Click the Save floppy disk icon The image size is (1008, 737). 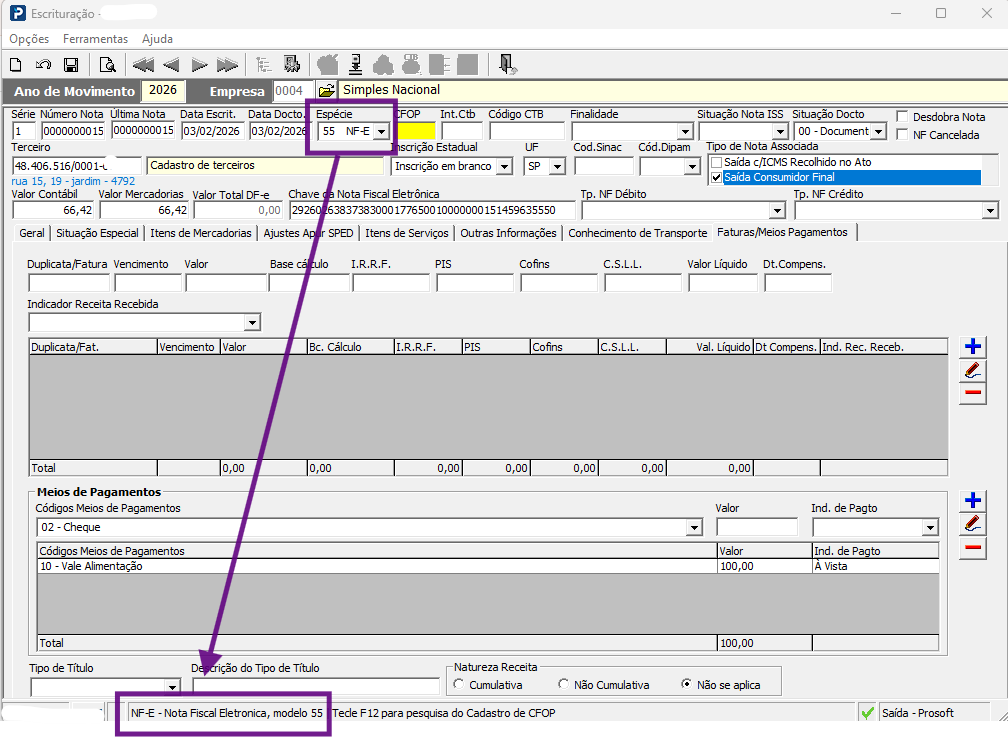tap(71, 65)
